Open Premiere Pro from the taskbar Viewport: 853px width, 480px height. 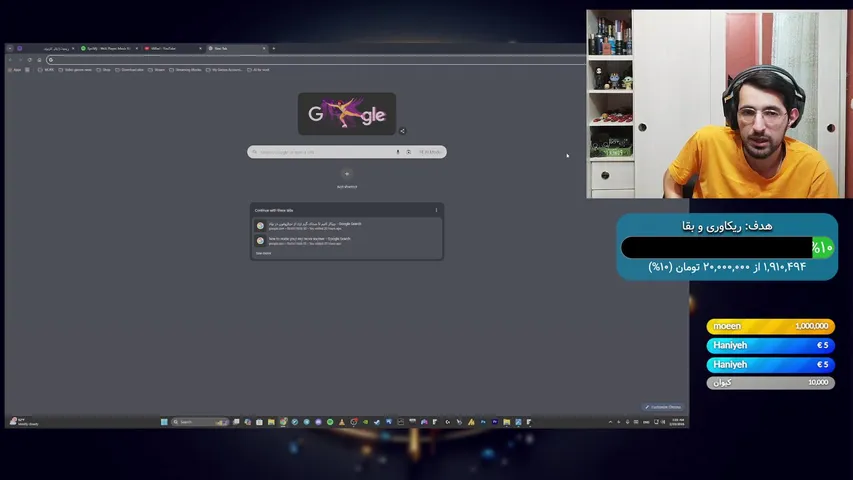pyautogui.click(x=495, y=422)
